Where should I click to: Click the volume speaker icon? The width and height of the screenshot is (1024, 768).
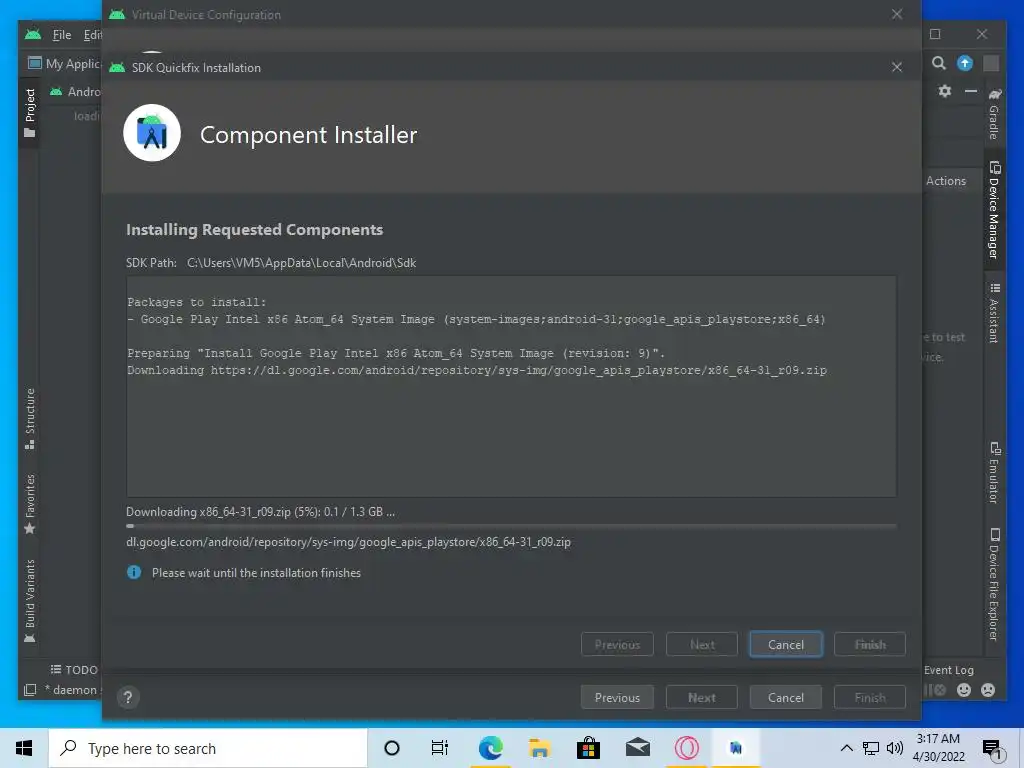pos(895,748)
